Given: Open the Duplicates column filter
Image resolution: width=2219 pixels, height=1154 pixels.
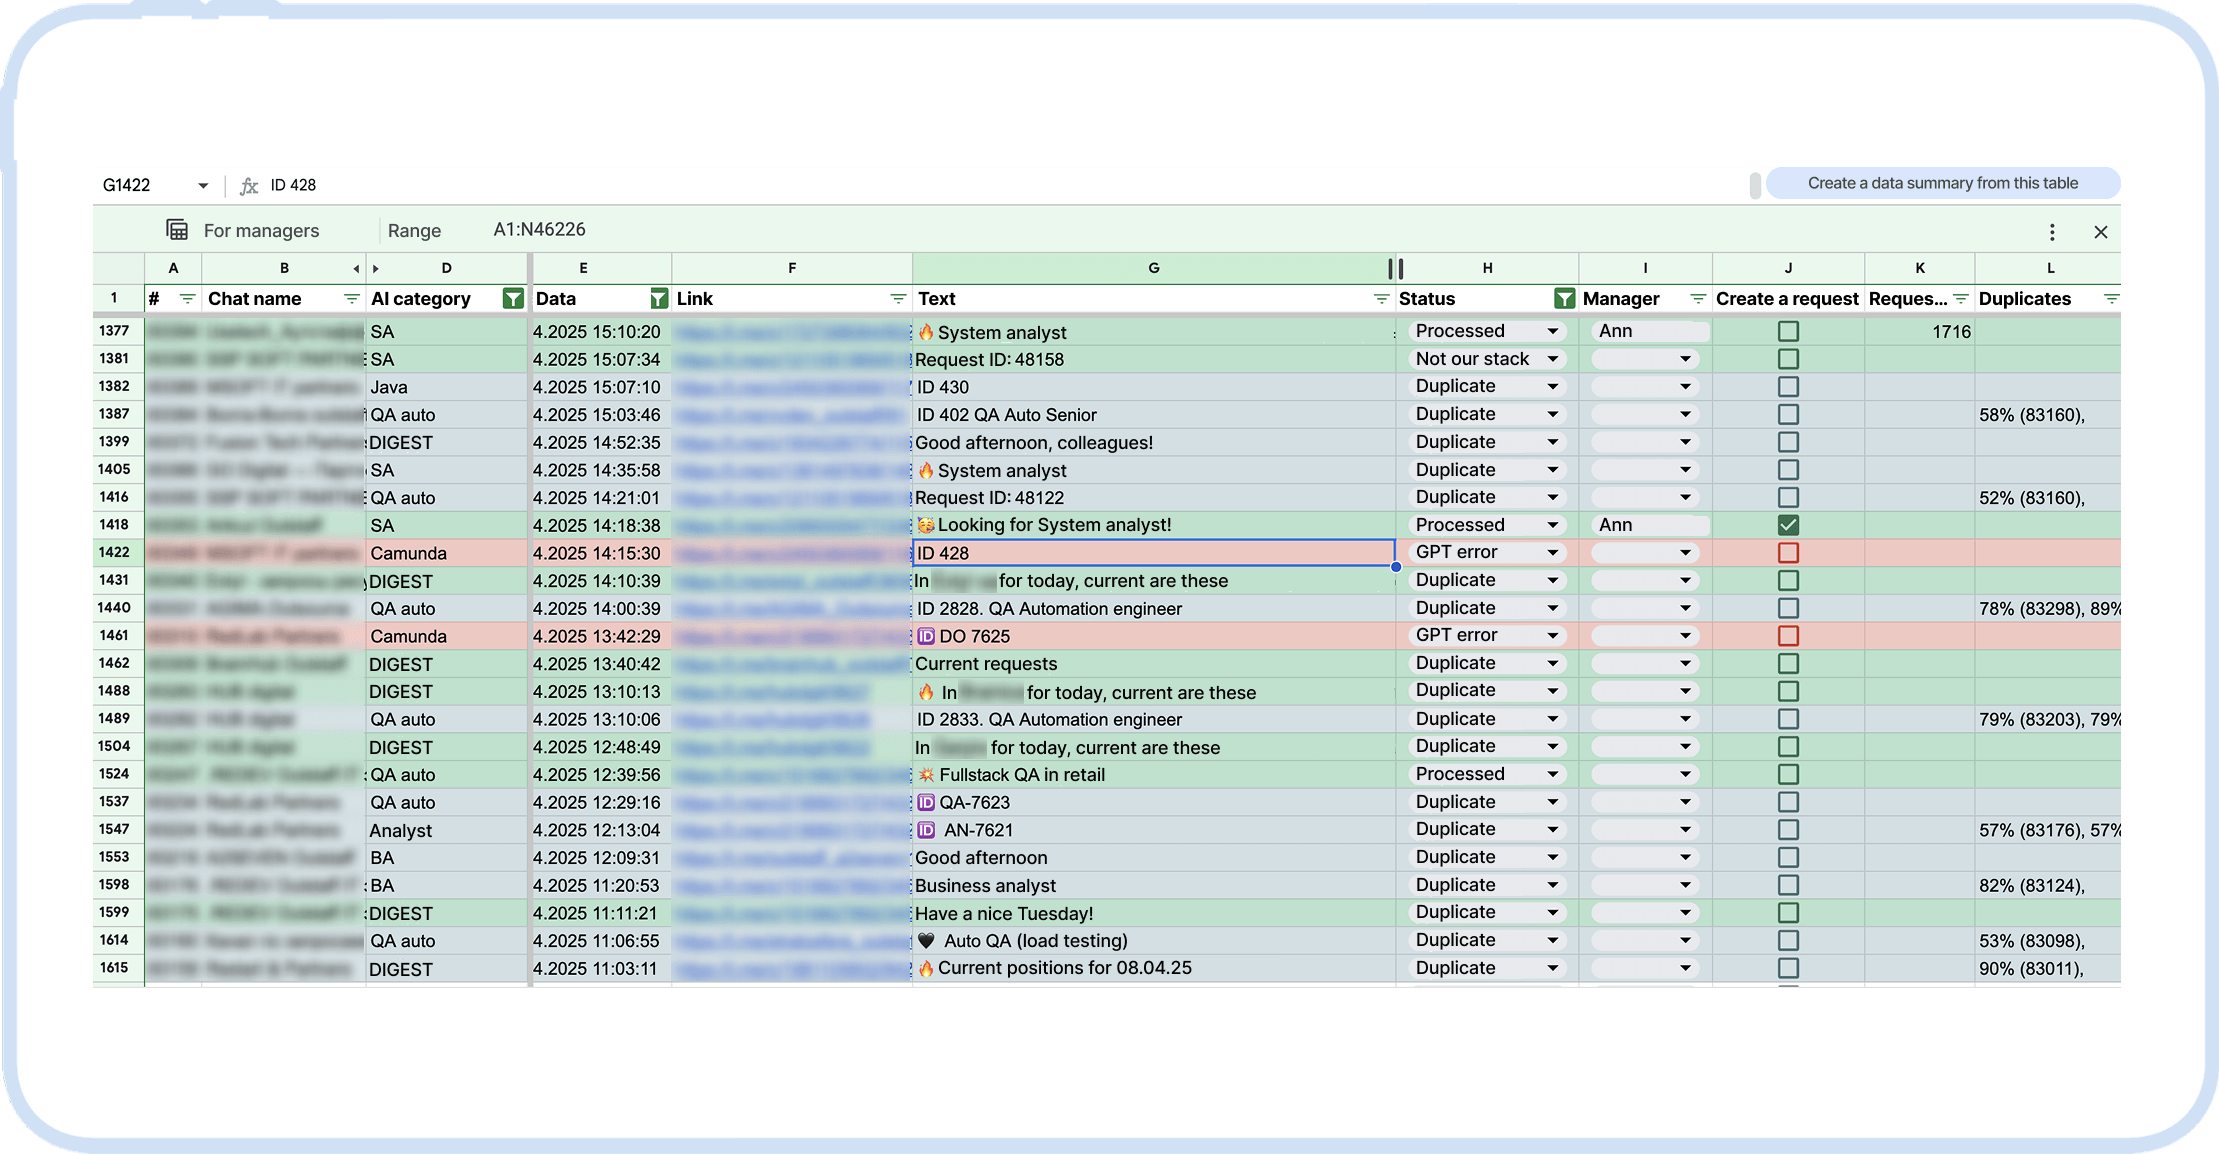Looking at the screenshot, I should click(2110, 299).
